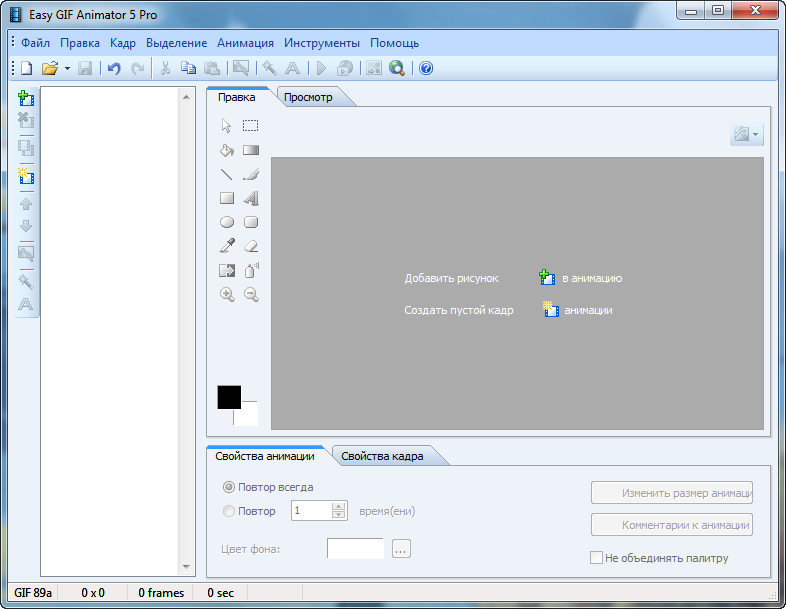Screen dimensions: 786x609
Task: Click Создать пустой кадр анимации icon
Action: 551,309
